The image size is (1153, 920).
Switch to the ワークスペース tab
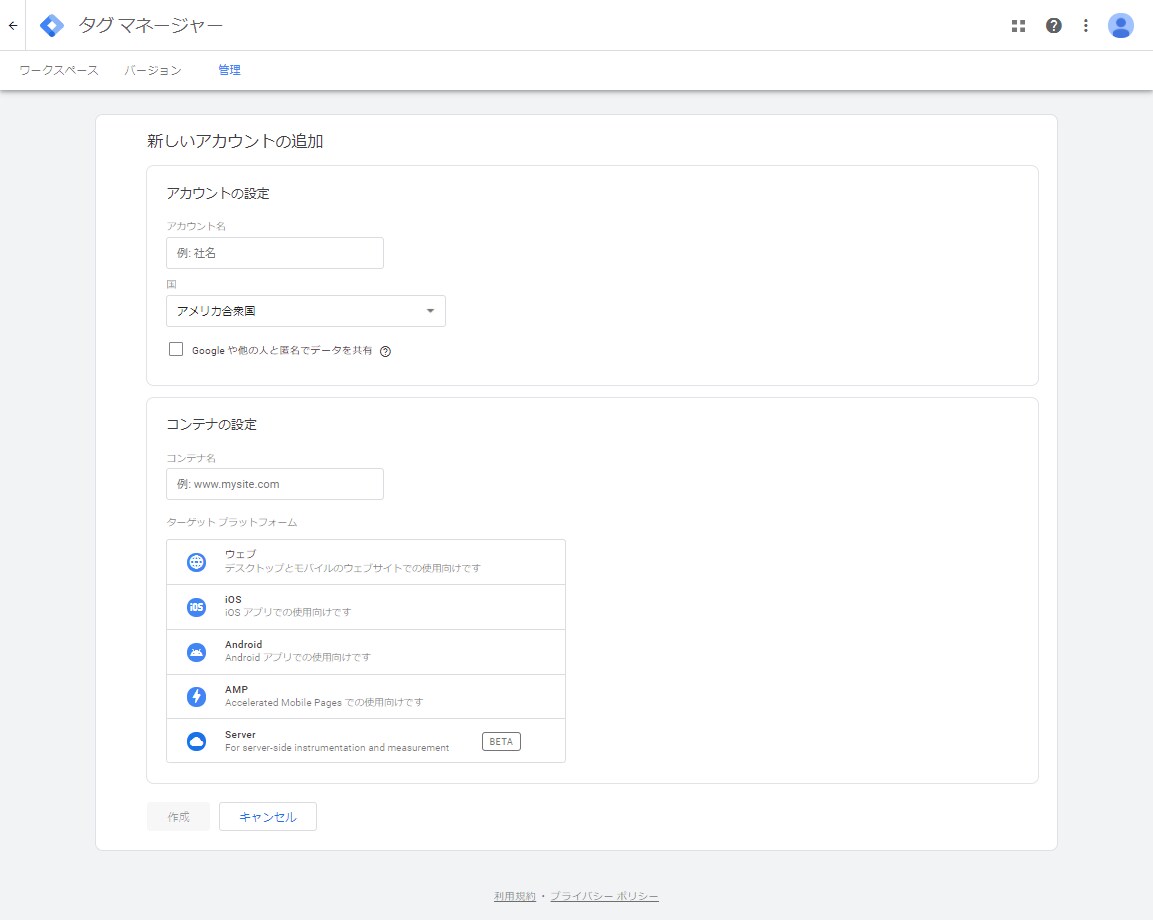pos(59,71)
